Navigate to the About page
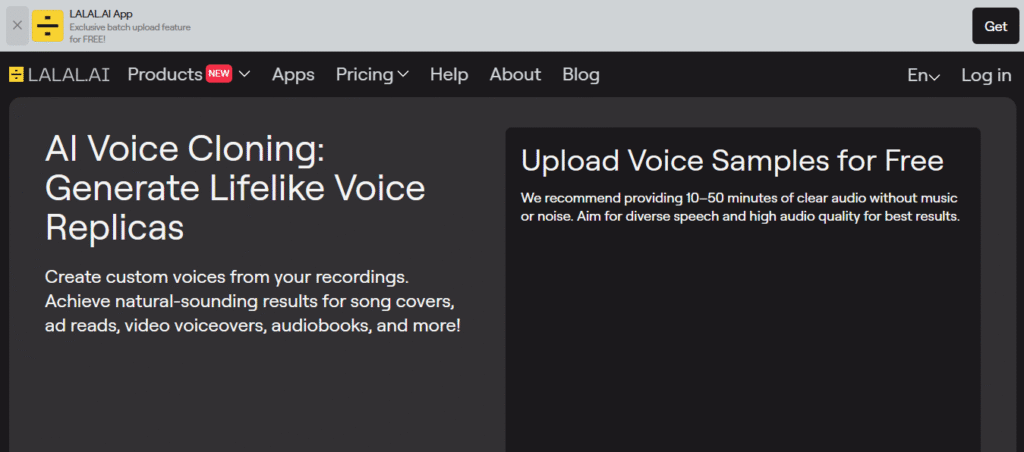This screenshot has width=1024, height=452. click(x=515, y=75)
